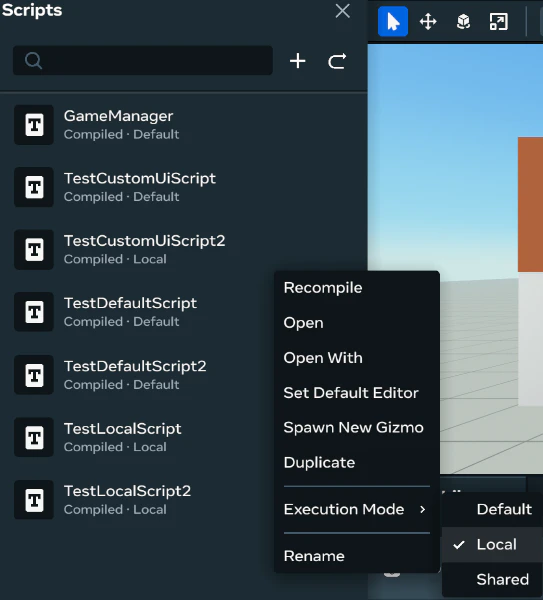Viewport: 543px width, 600px height.
Task: Choose the rotate cube tool
Action: coord(463,21)
